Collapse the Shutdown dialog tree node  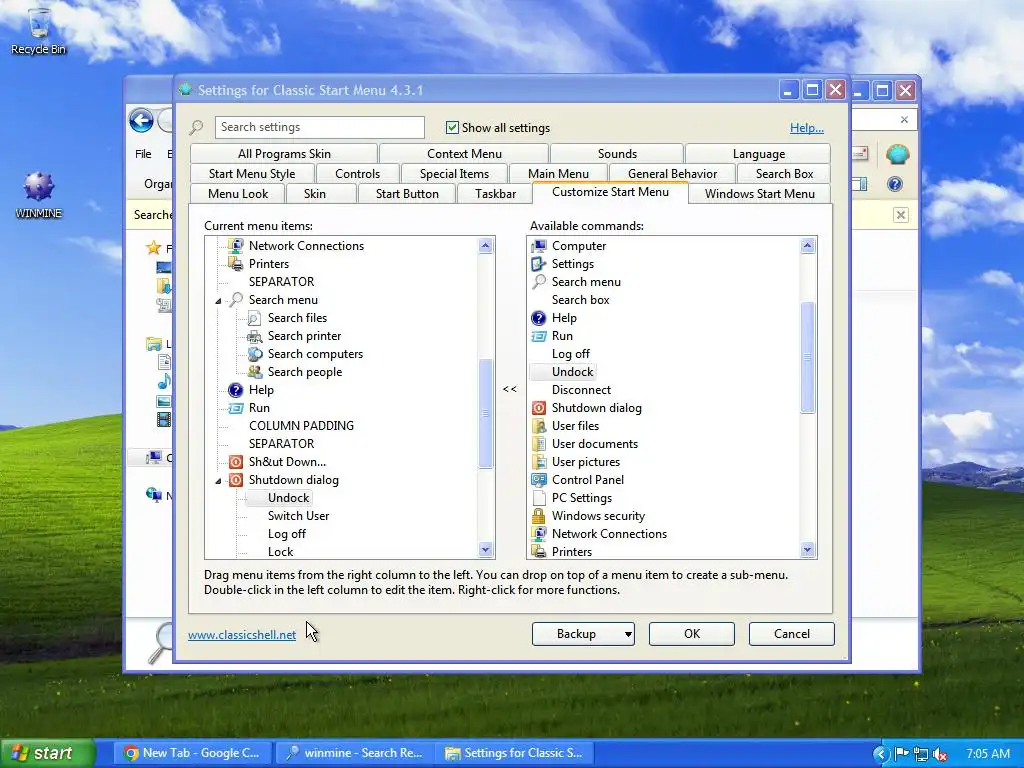tap(218, 481)
